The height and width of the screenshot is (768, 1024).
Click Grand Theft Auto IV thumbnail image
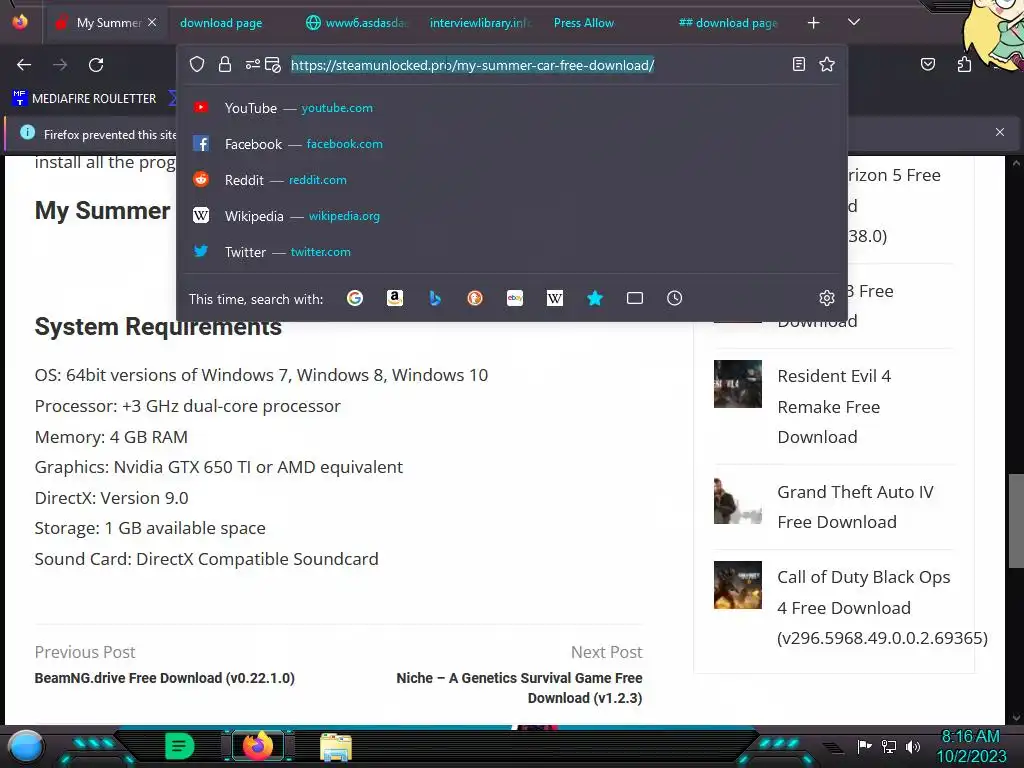coord(737,500)
